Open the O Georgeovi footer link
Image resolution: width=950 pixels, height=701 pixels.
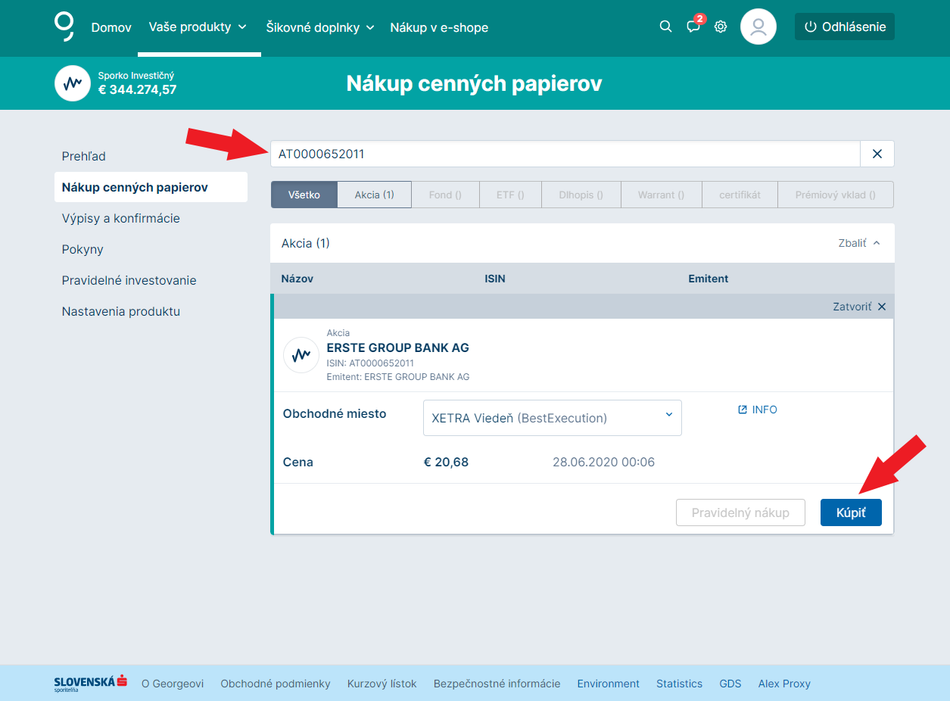coord(173,683)
